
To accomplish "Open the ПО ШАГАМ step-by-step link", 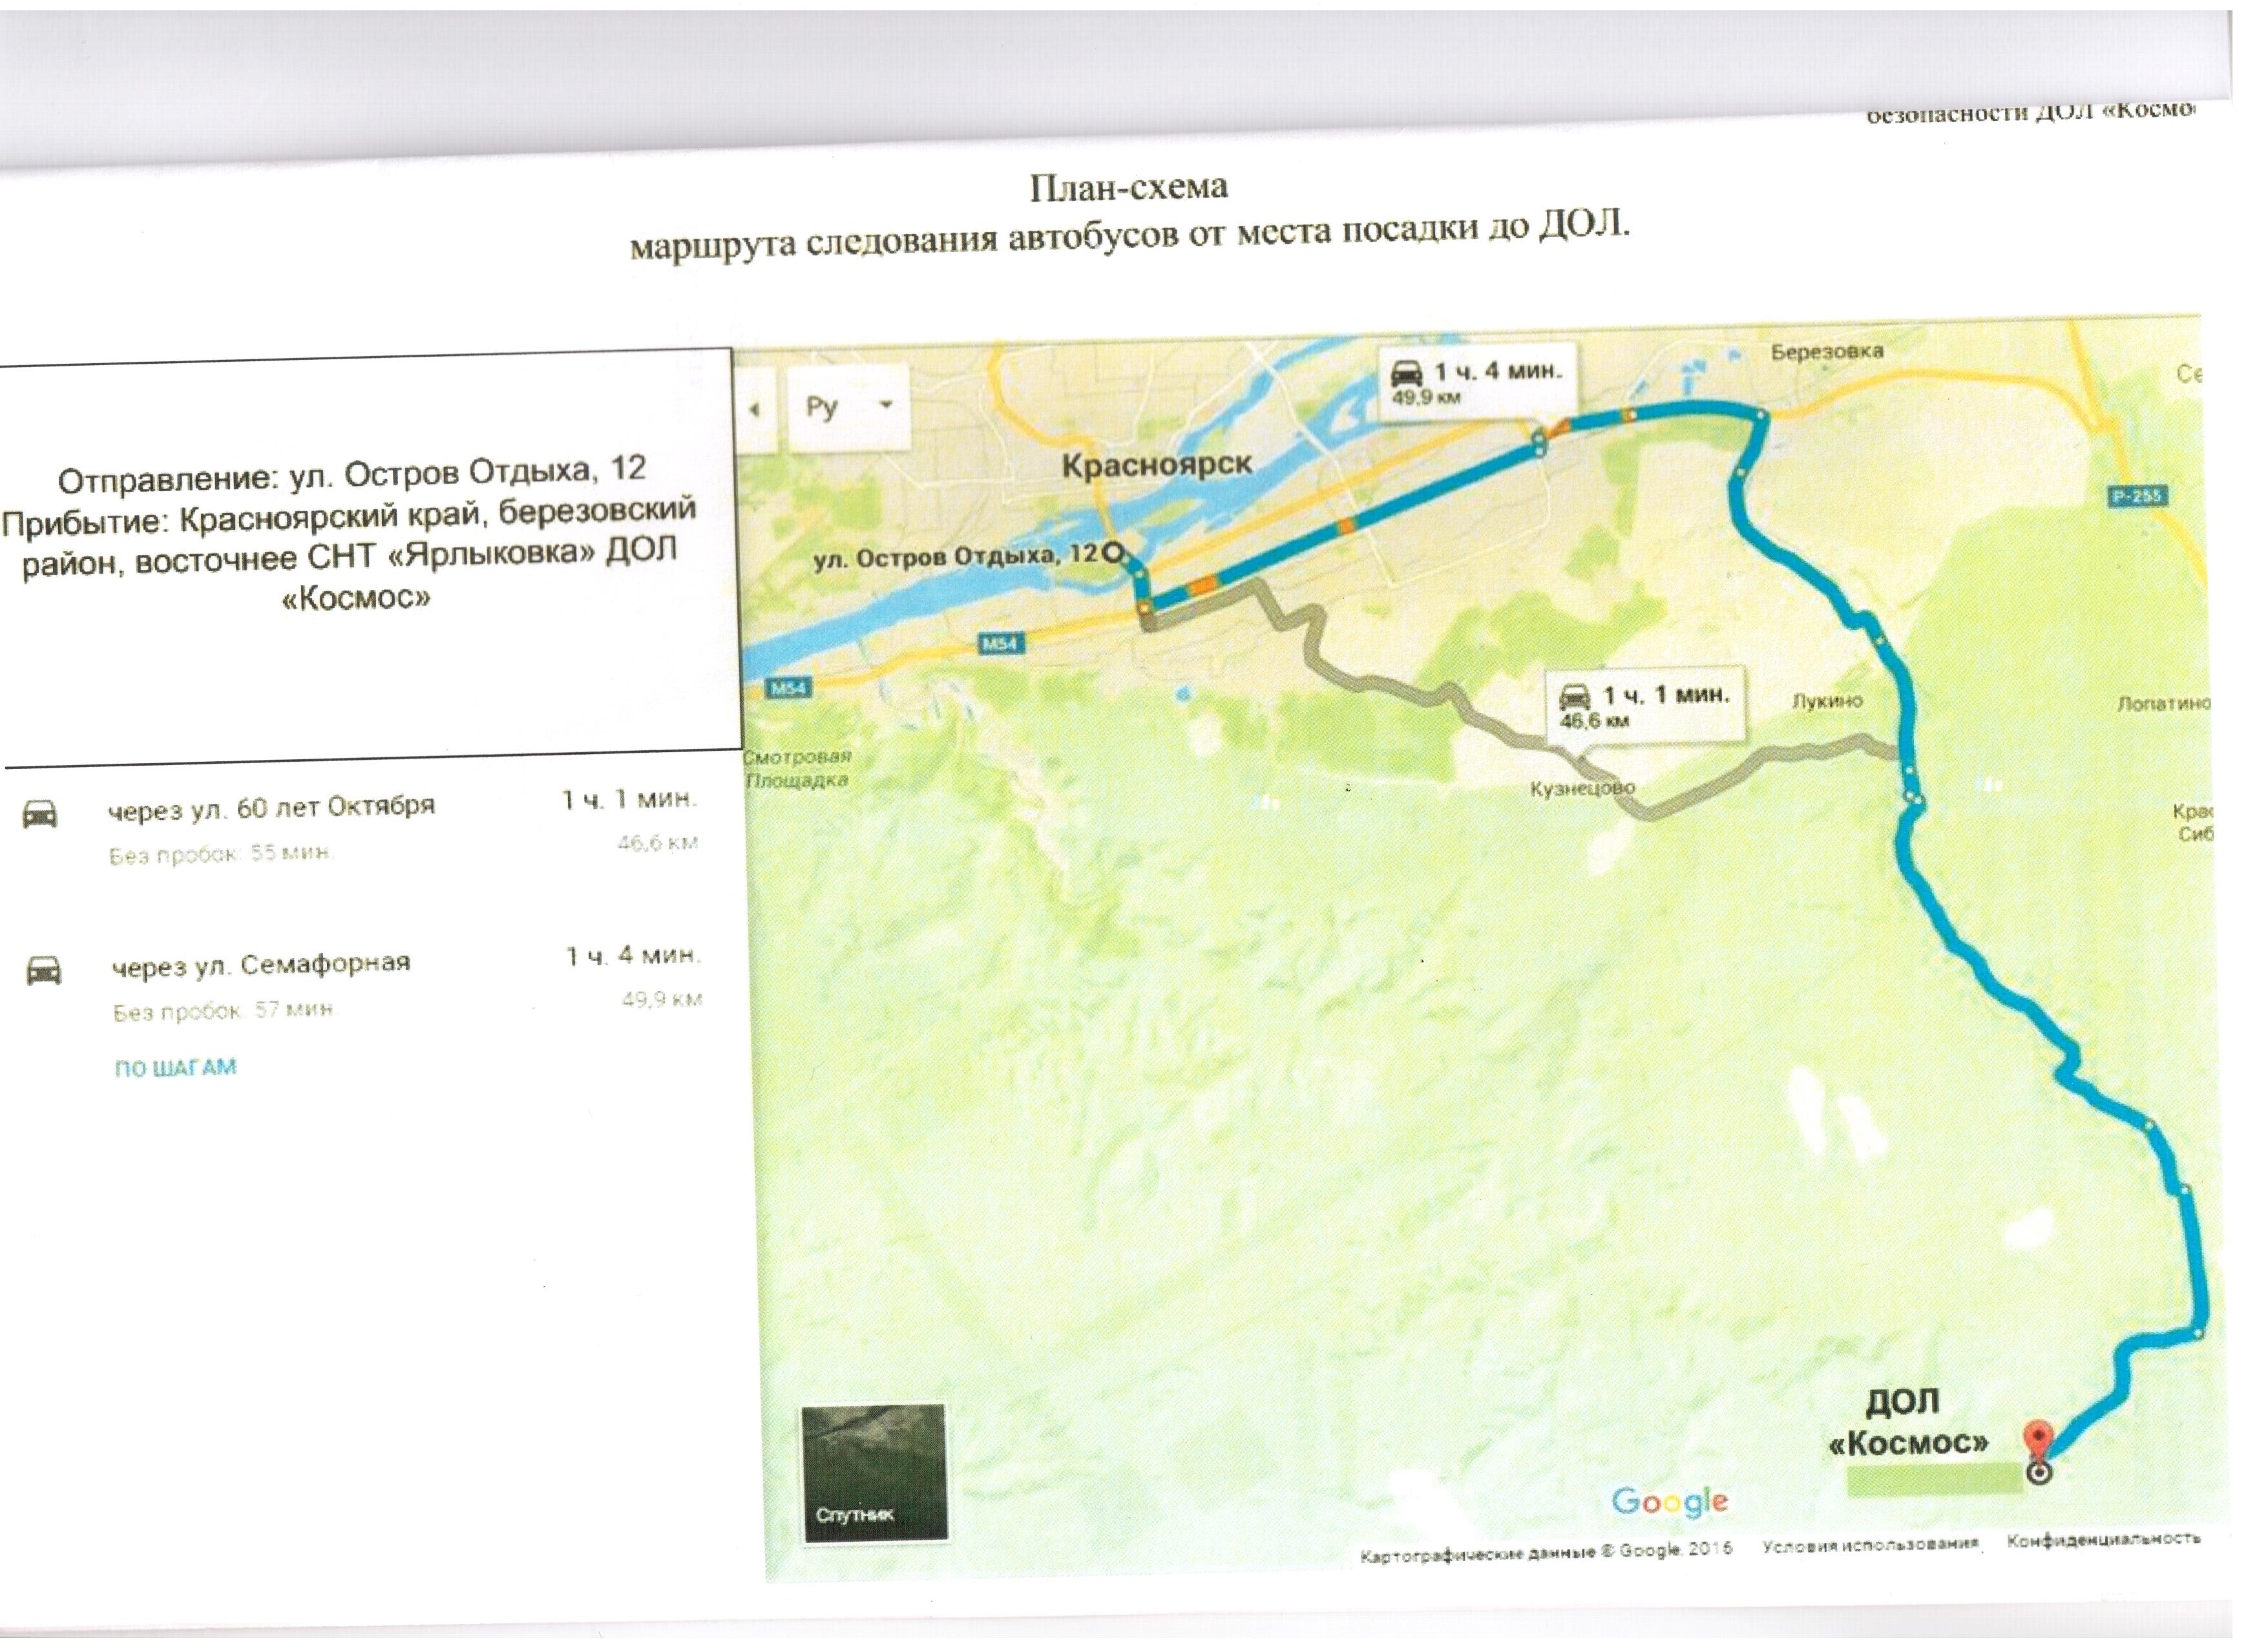I will point(175,1068).
